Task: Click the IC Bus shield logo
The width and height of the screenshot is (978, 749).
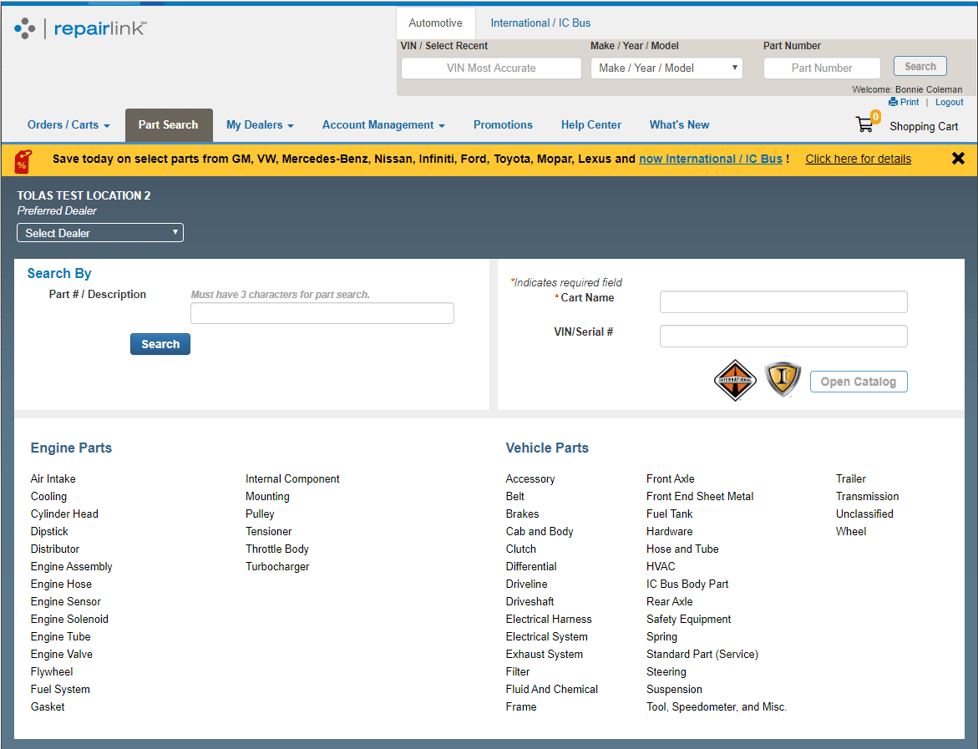Action: (783, 379)
